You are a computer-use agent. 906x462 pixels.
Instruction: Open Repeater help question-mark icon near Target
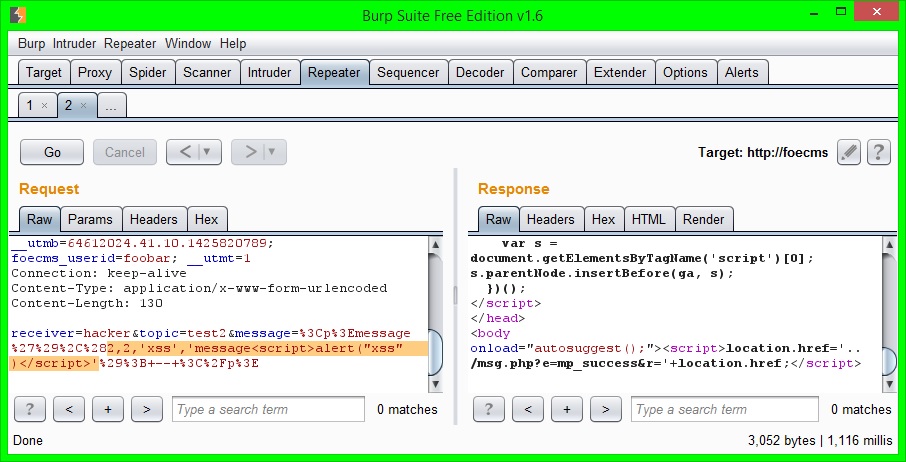pyautogui.click(x=878, y=152)
